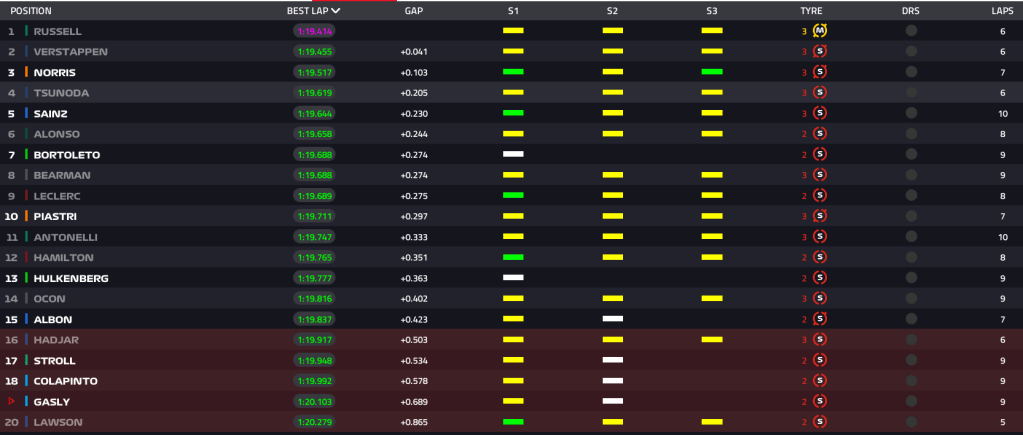Click Lawson's 1:20.279 lap time pill
Screen dimensions: 1023x435
tap(314, 422)
